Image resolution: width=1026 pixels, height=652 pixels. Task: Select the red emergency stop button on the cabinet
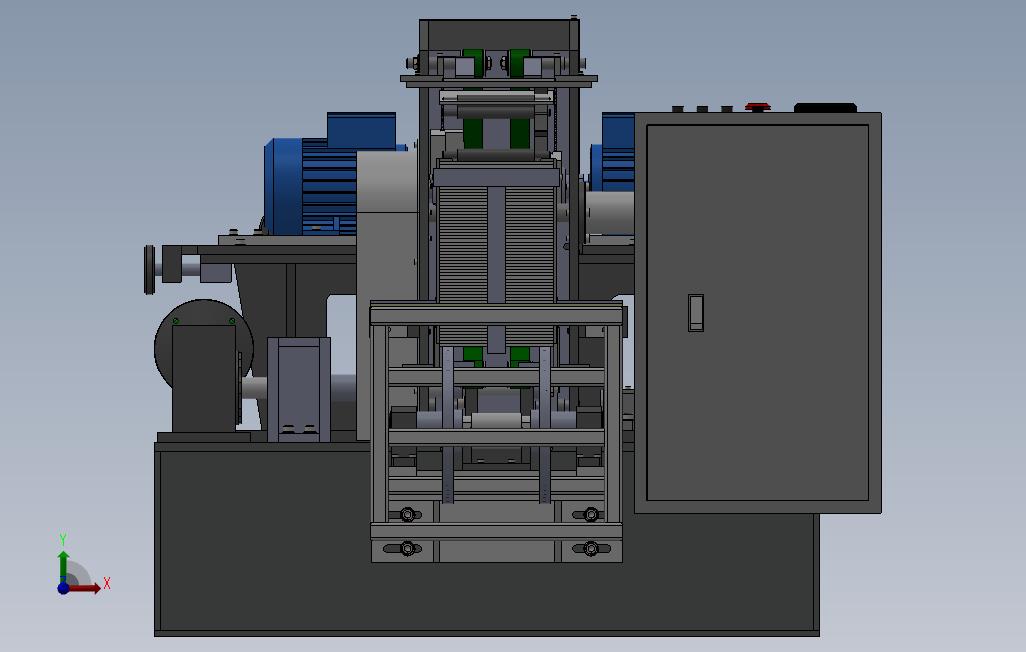758,107
